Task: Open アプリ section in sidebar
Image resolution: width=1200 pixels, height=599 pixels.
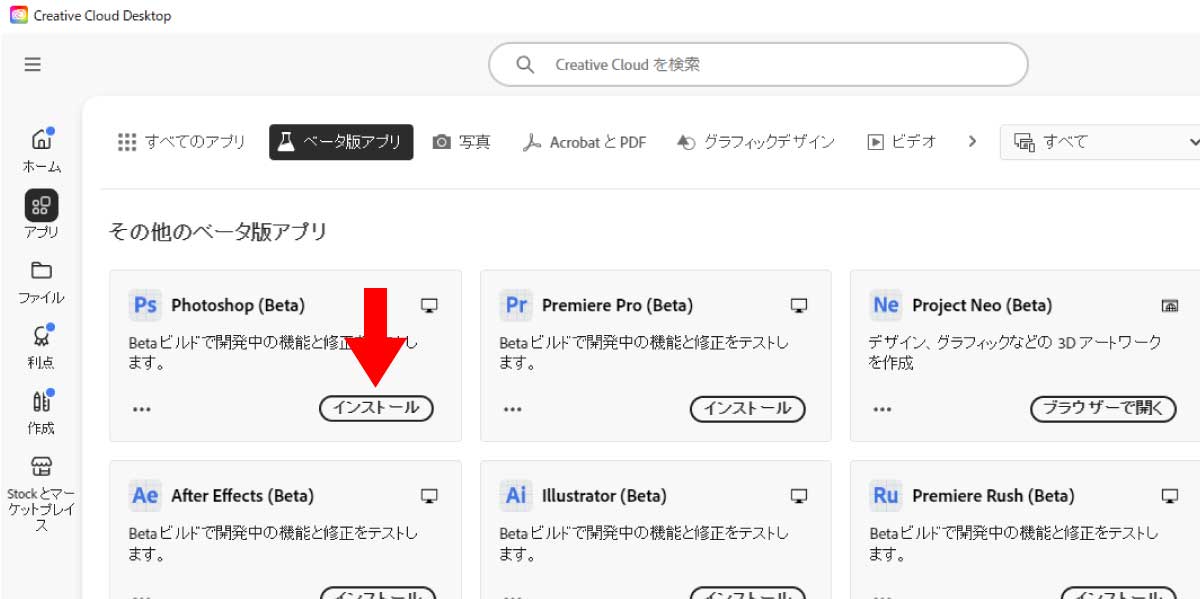Action: click(41, 215)
